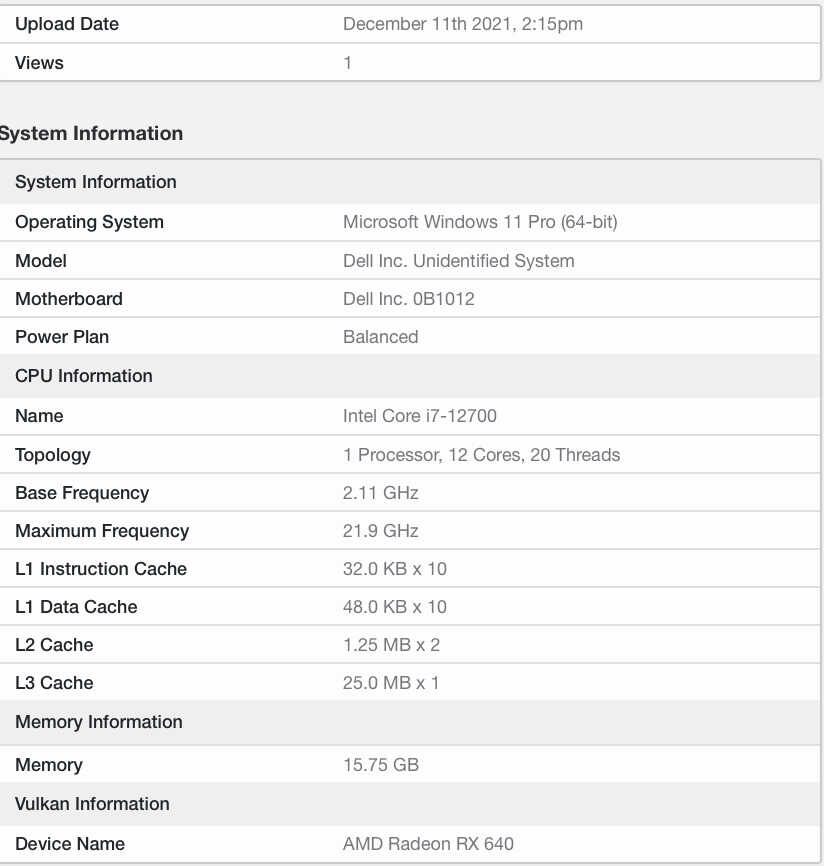Click the CPU Information header row

[410, 376]
